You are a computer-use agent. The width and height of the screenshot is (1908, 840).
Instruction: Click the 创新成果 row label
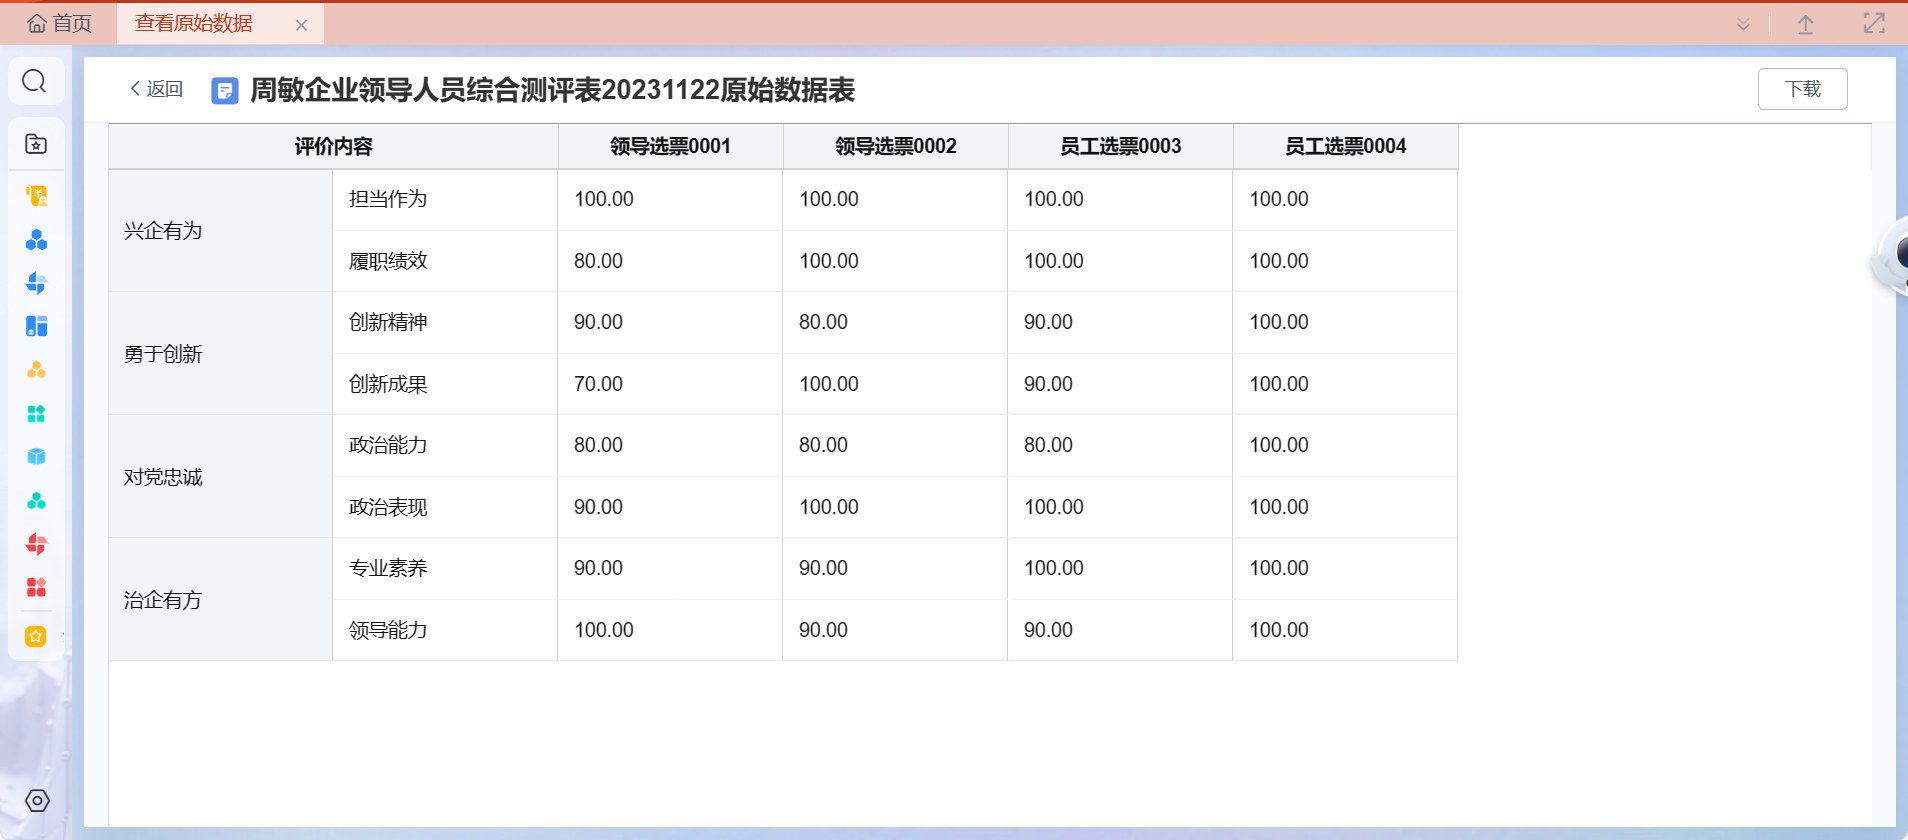pyautogui.click(x=388, y=384)
